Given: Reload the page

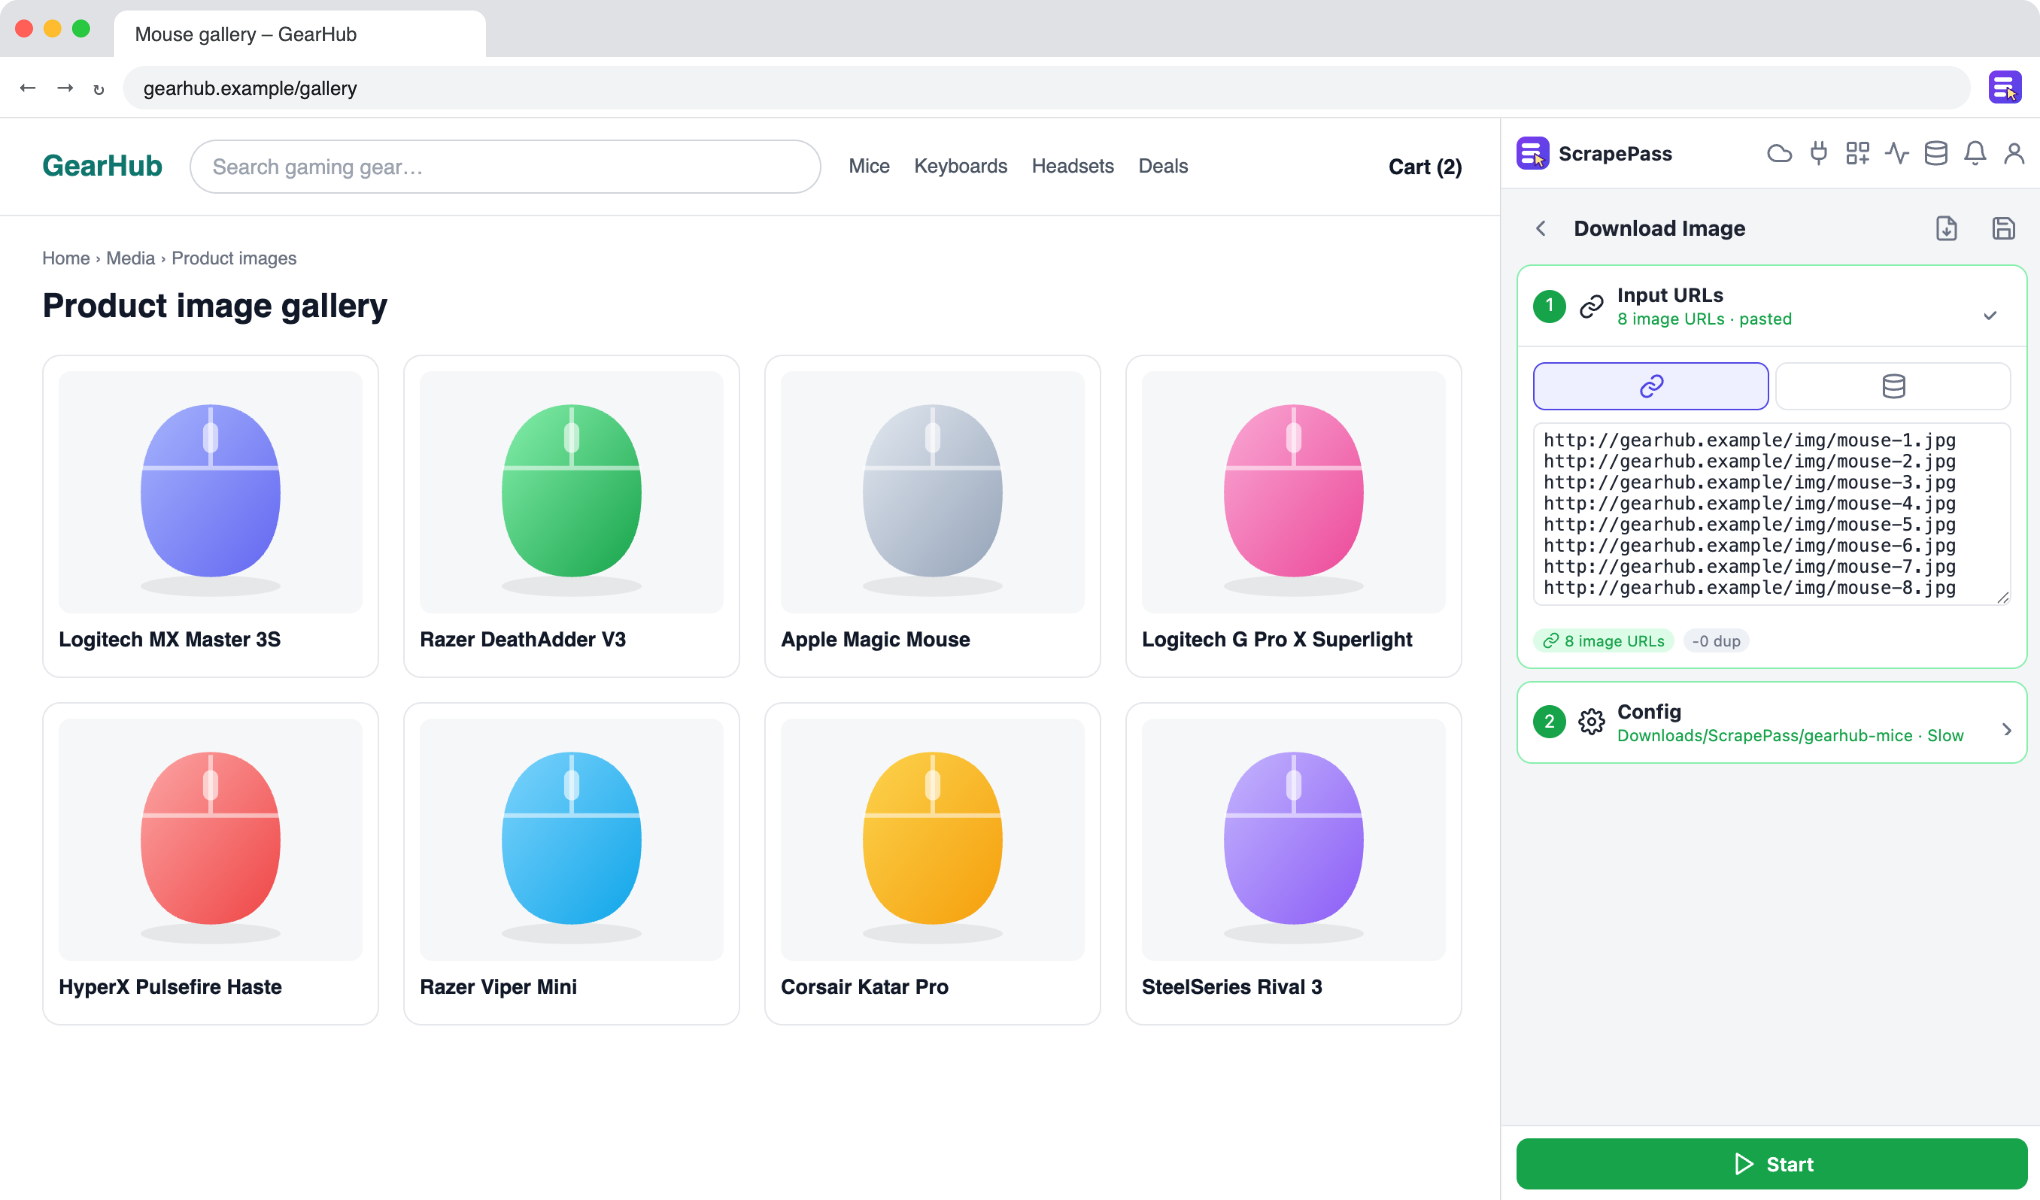Looking at the screenshot, I should click(99, 88).
